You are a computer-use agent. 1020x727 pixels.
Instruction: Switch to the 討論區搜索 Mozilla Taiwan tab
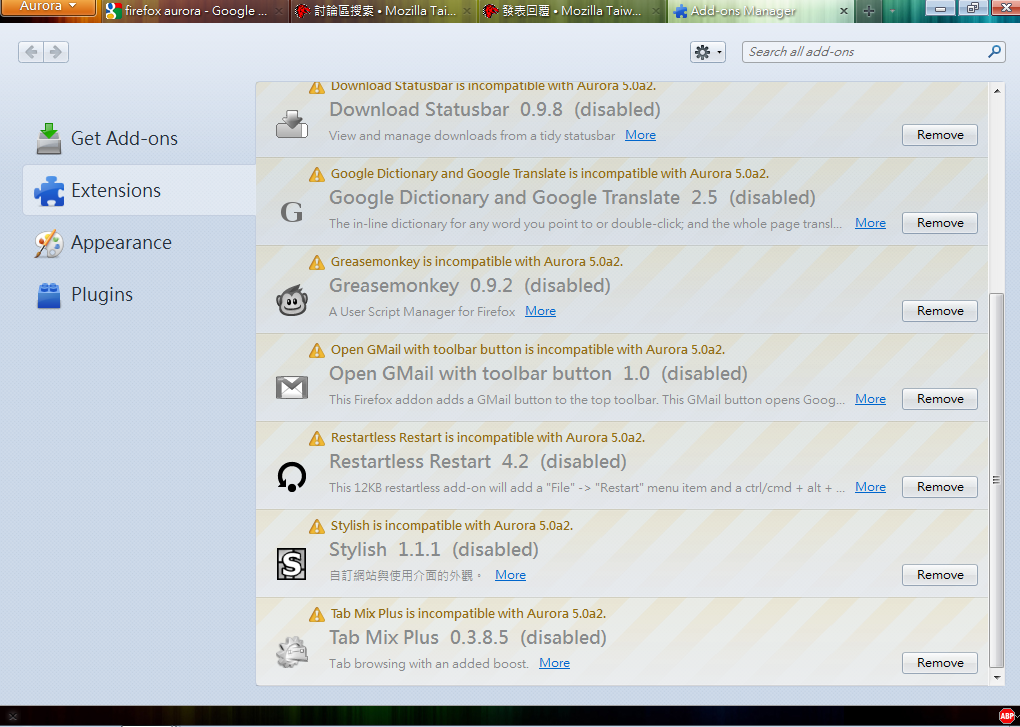point(384,11)
